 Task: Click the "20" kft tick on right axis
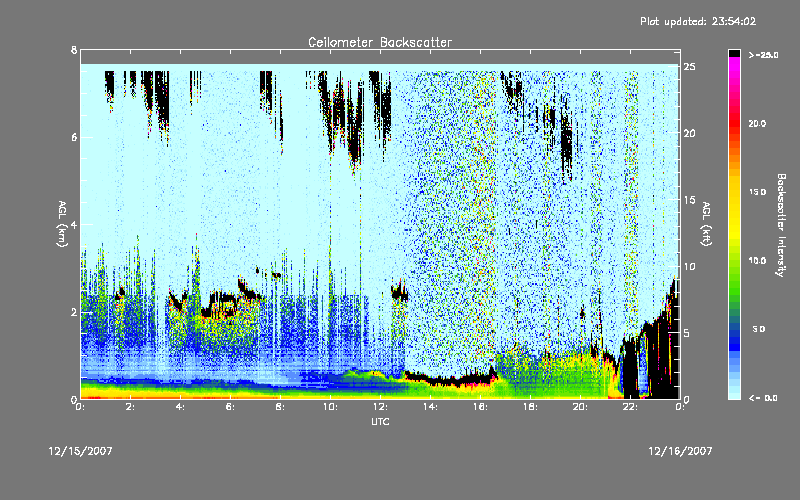689,133
